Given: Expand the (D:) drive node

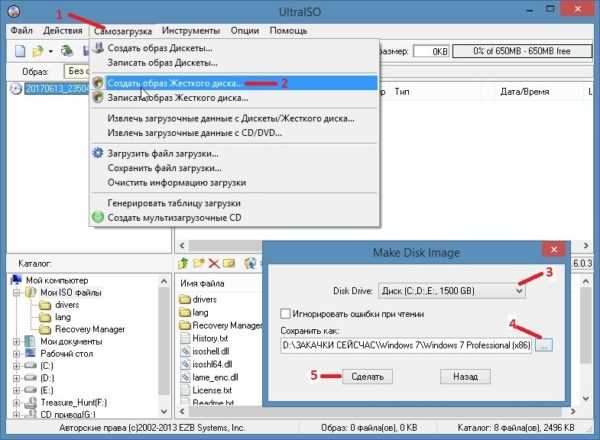Looking at the screenshot, I should point(16,378).
